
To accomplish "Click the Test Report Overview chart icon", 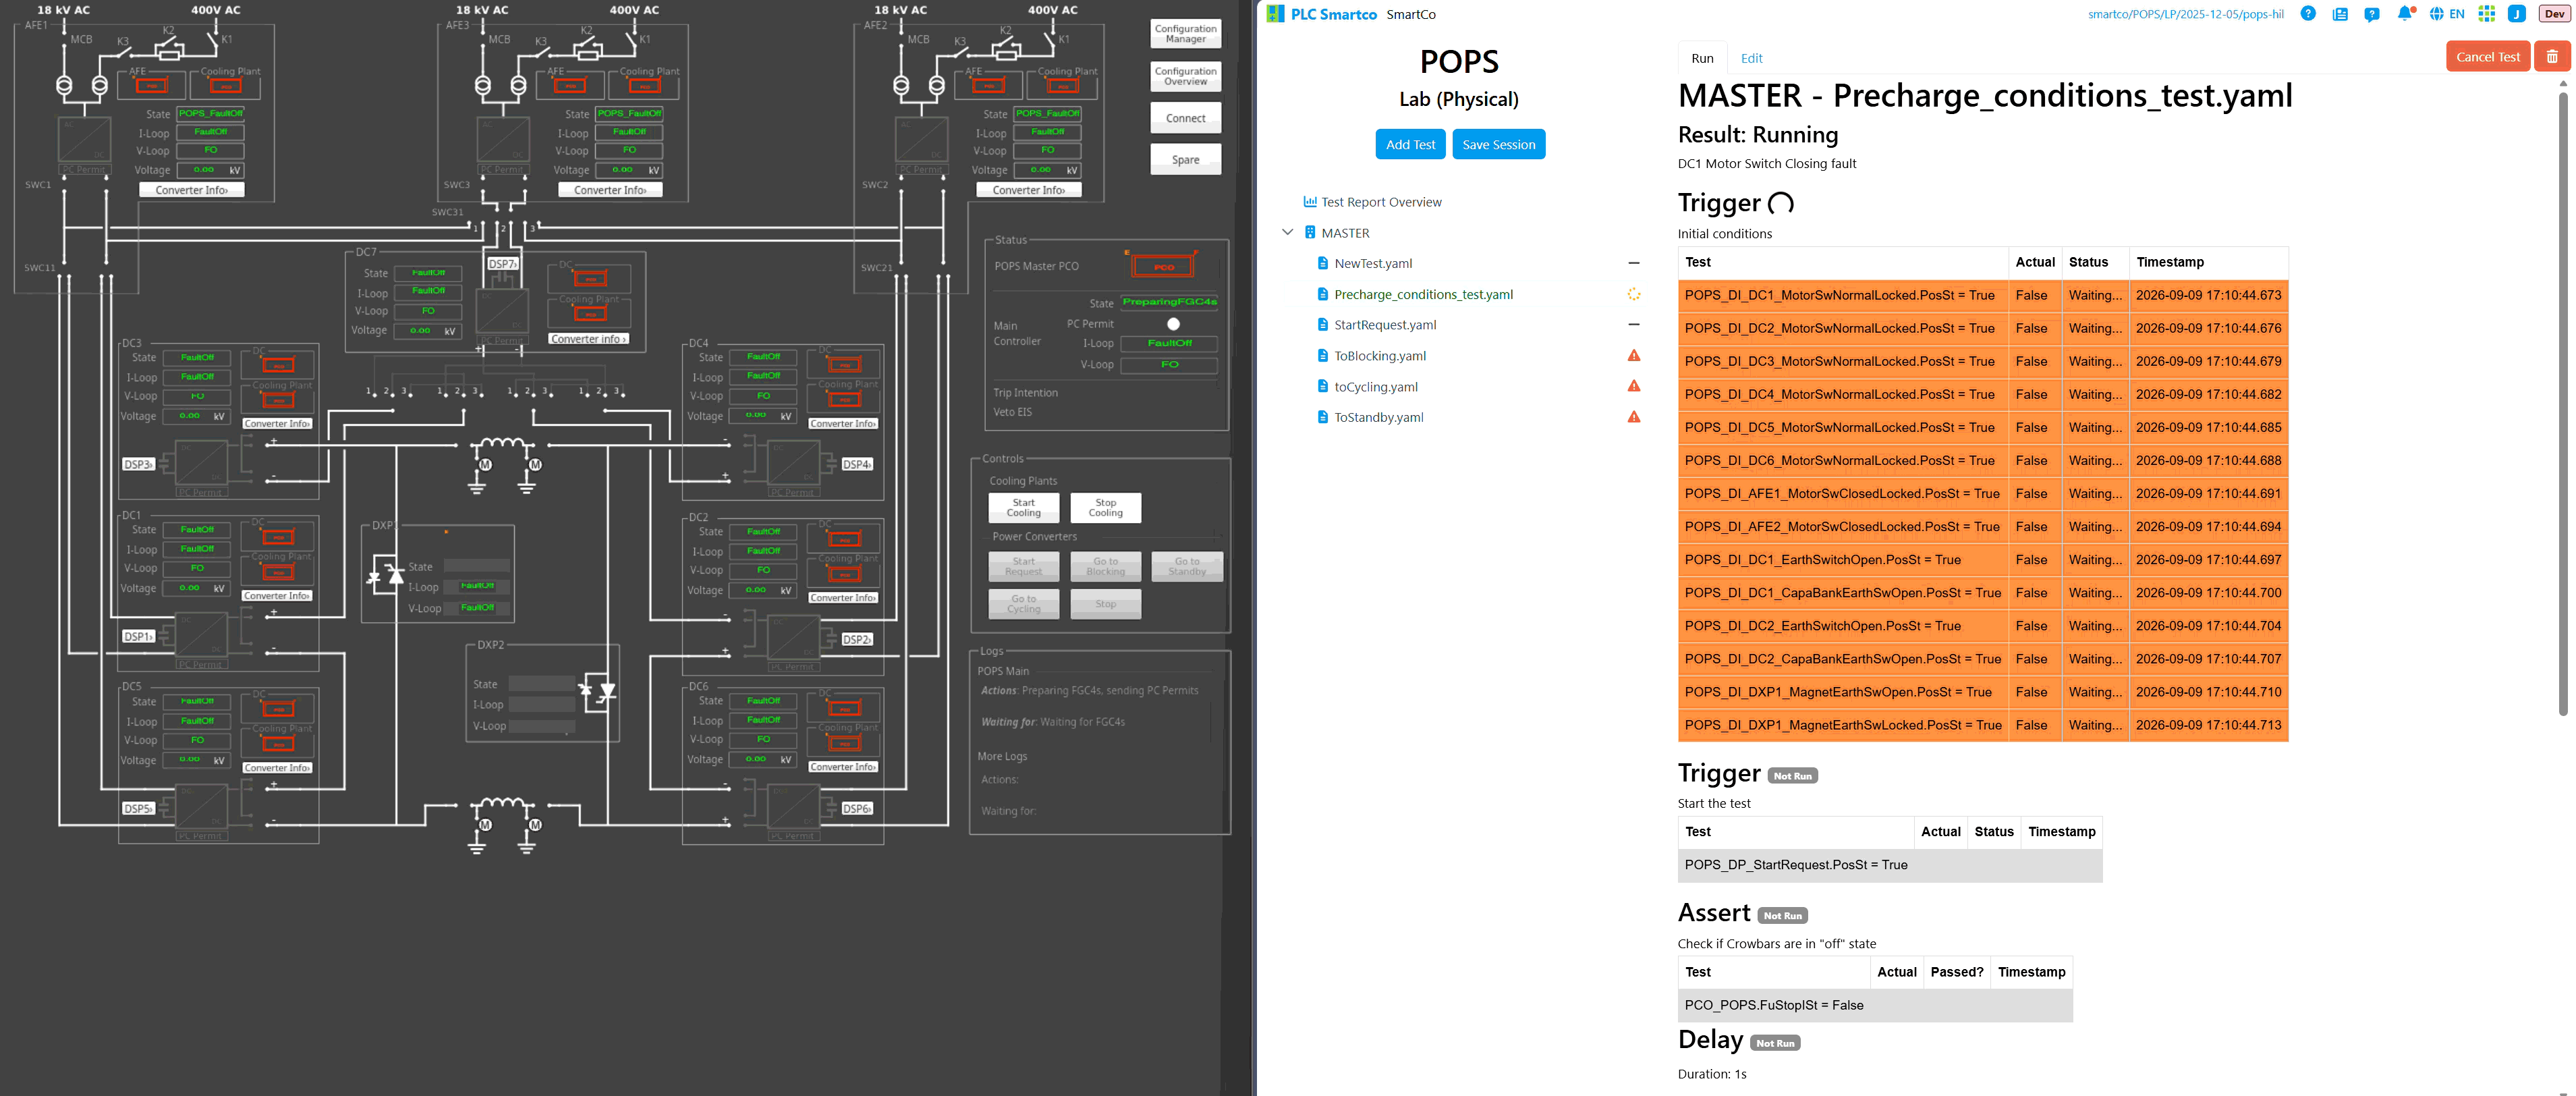I will (1309, 202).
